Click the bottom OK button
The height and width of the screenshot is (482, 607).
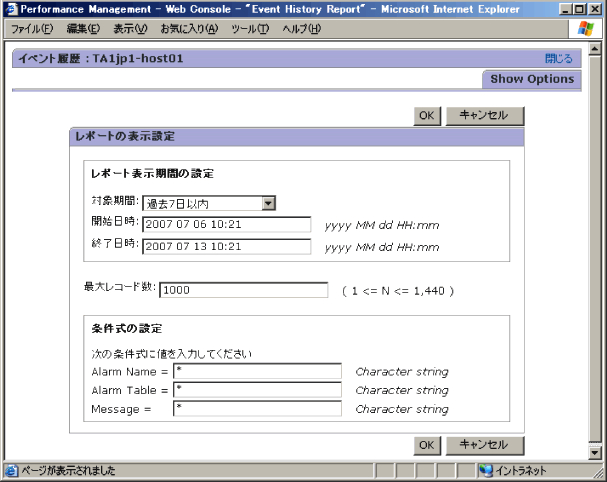pos(427,445)
